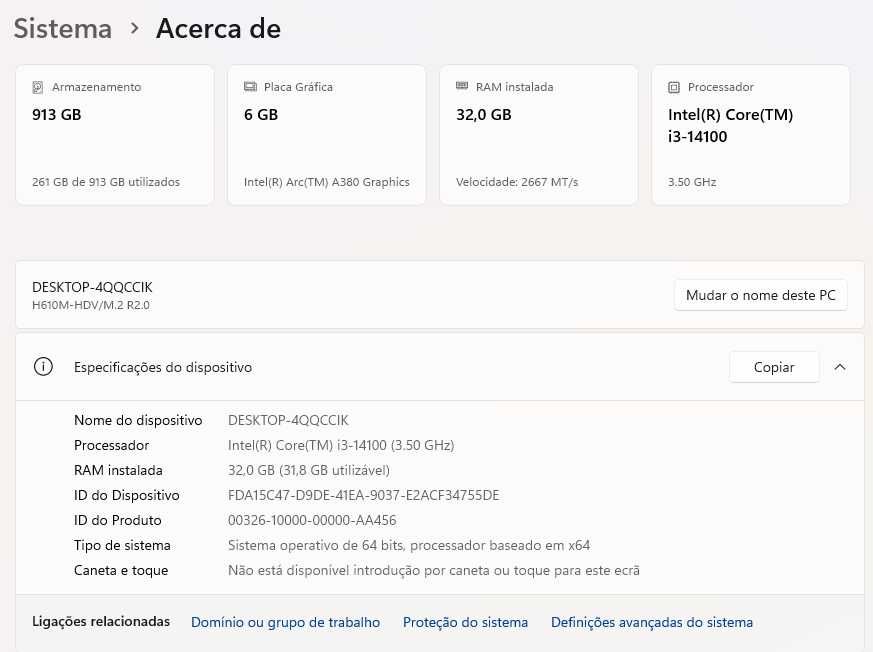Open the 913 GB storage card
Screen dimensions: 873x652
[115, 135]
